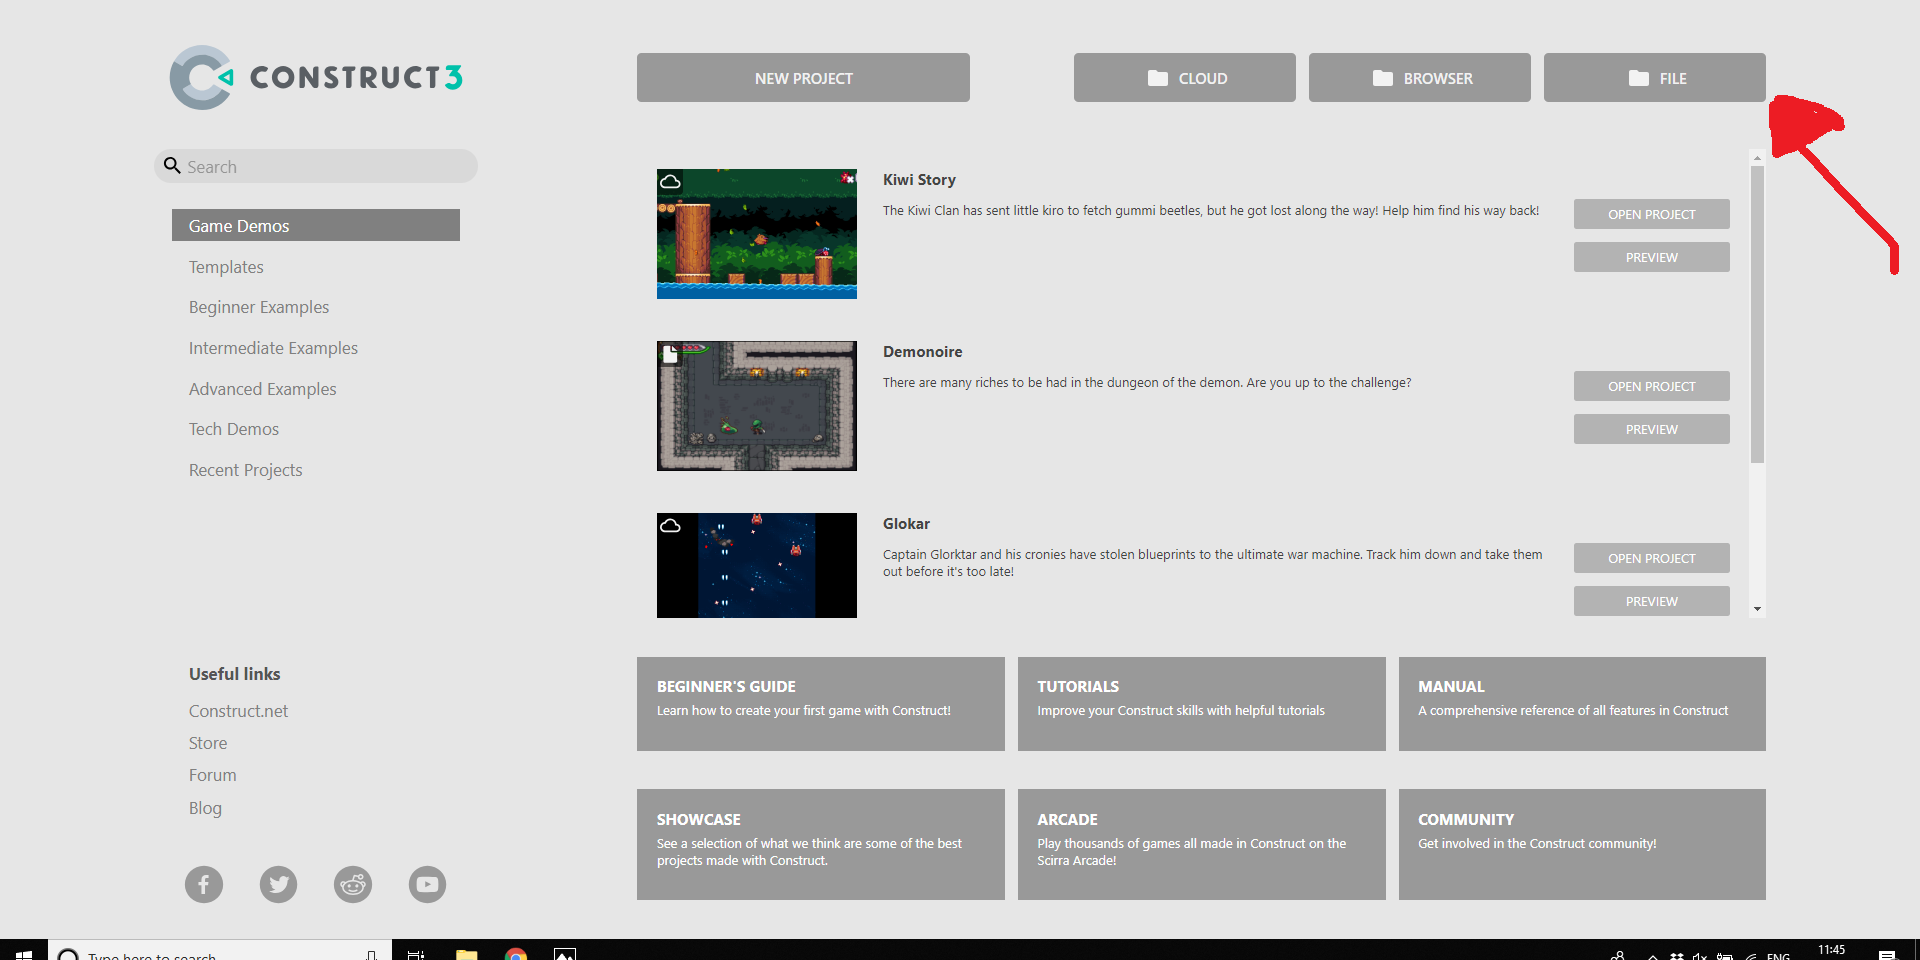Open the Manual tile

point(1582,704)
